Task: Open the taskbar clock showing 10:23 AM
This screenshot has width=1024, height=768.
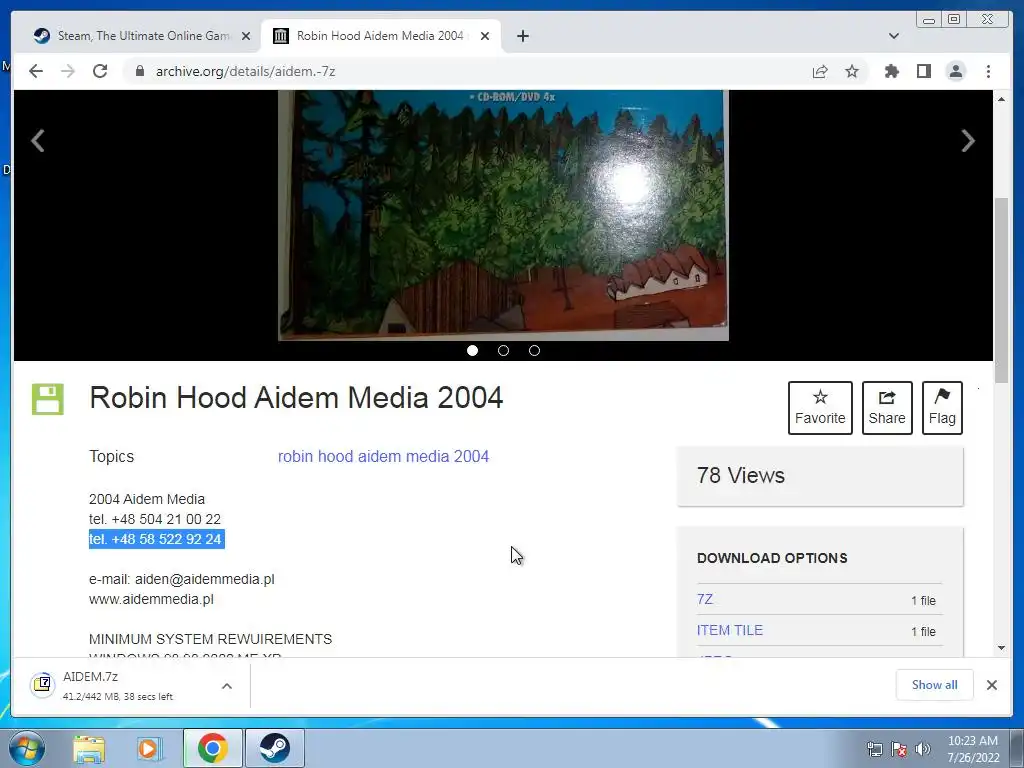Action: tap(973, 749)
